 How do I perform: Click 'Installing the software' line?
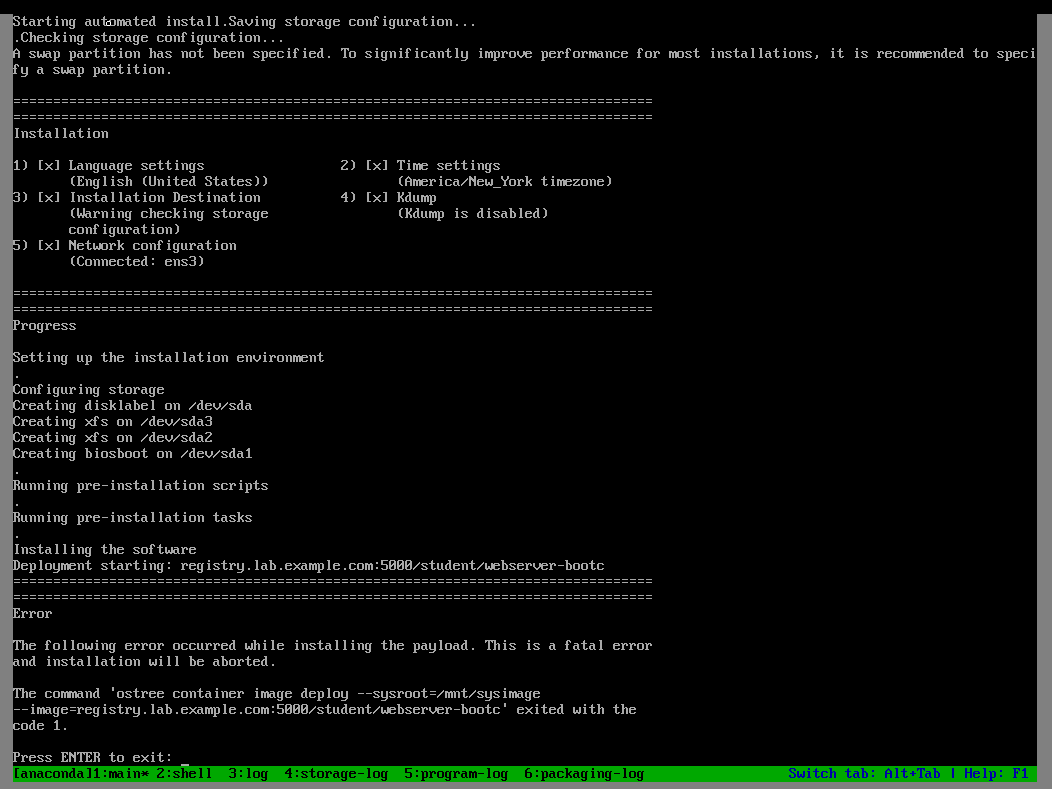[105, 549]
